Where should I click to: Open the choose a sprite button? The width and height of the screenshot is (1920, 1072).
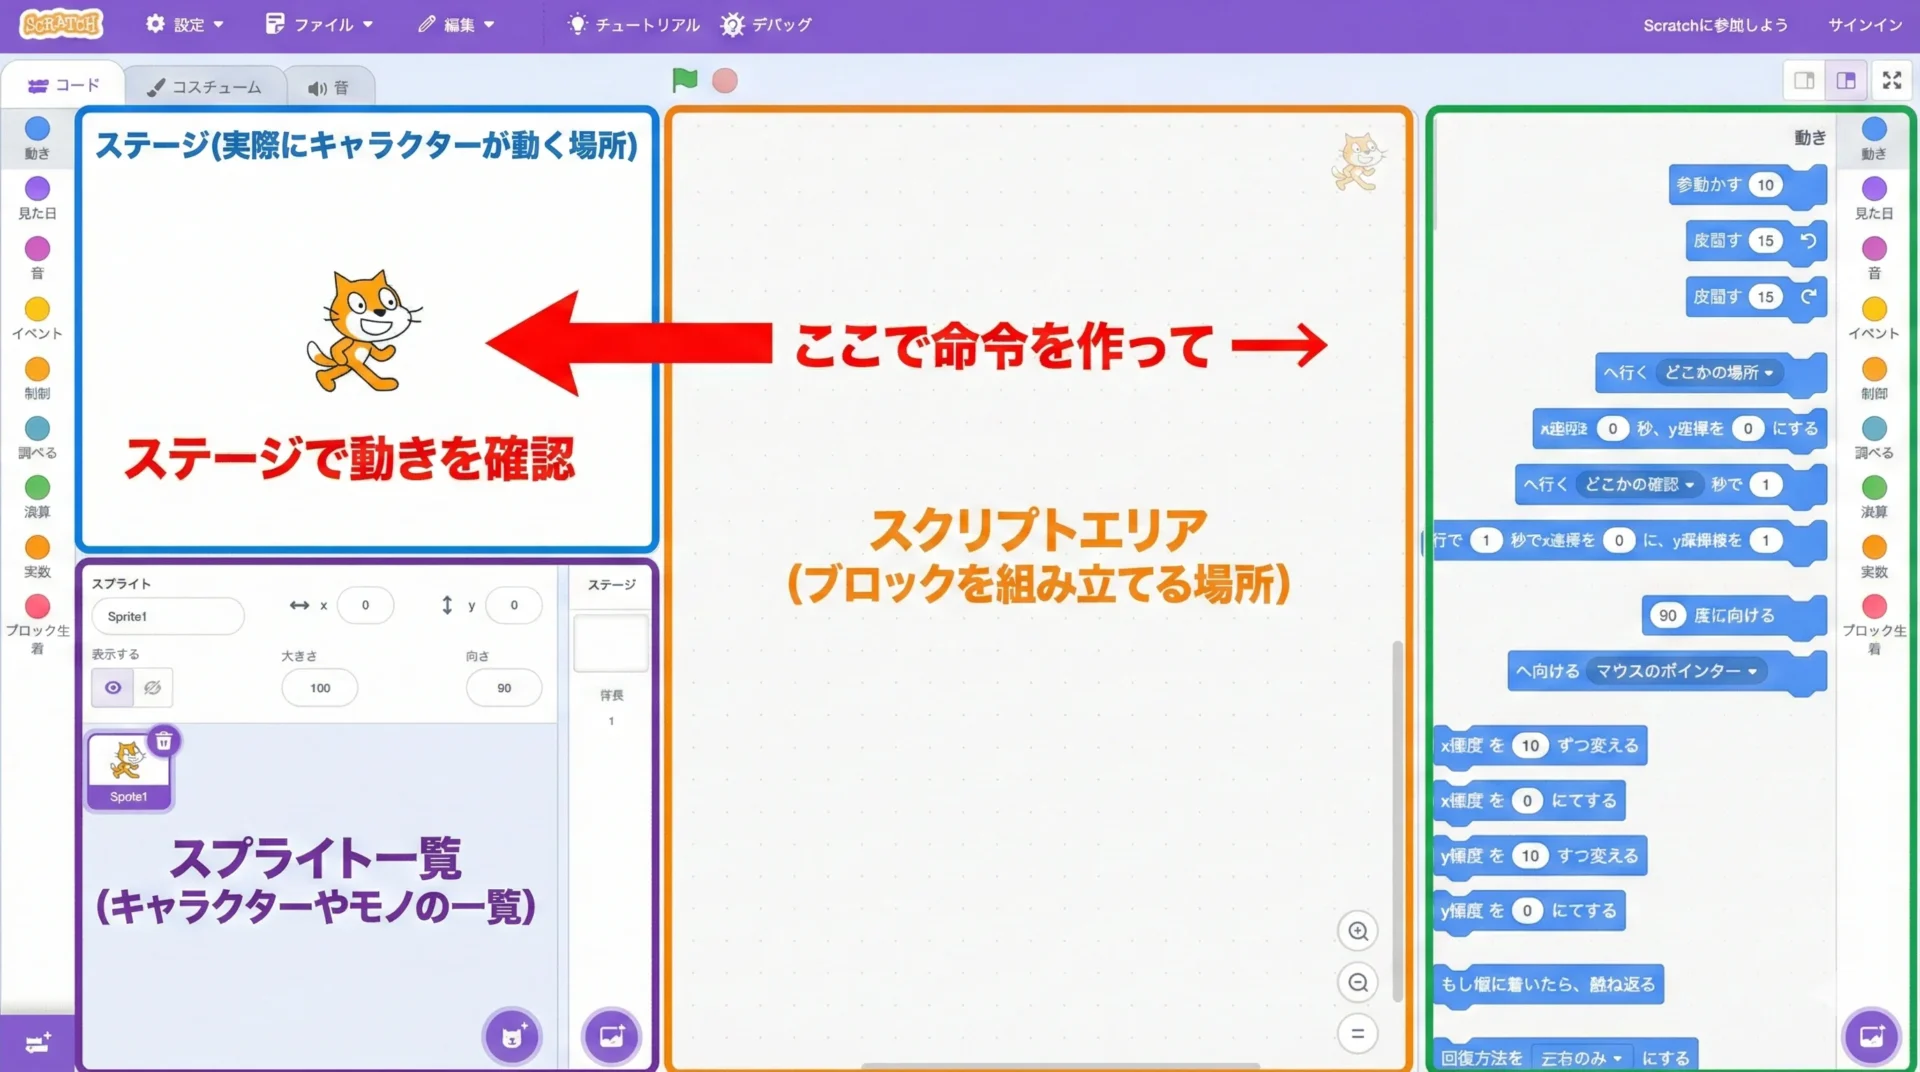[512, 1037]
